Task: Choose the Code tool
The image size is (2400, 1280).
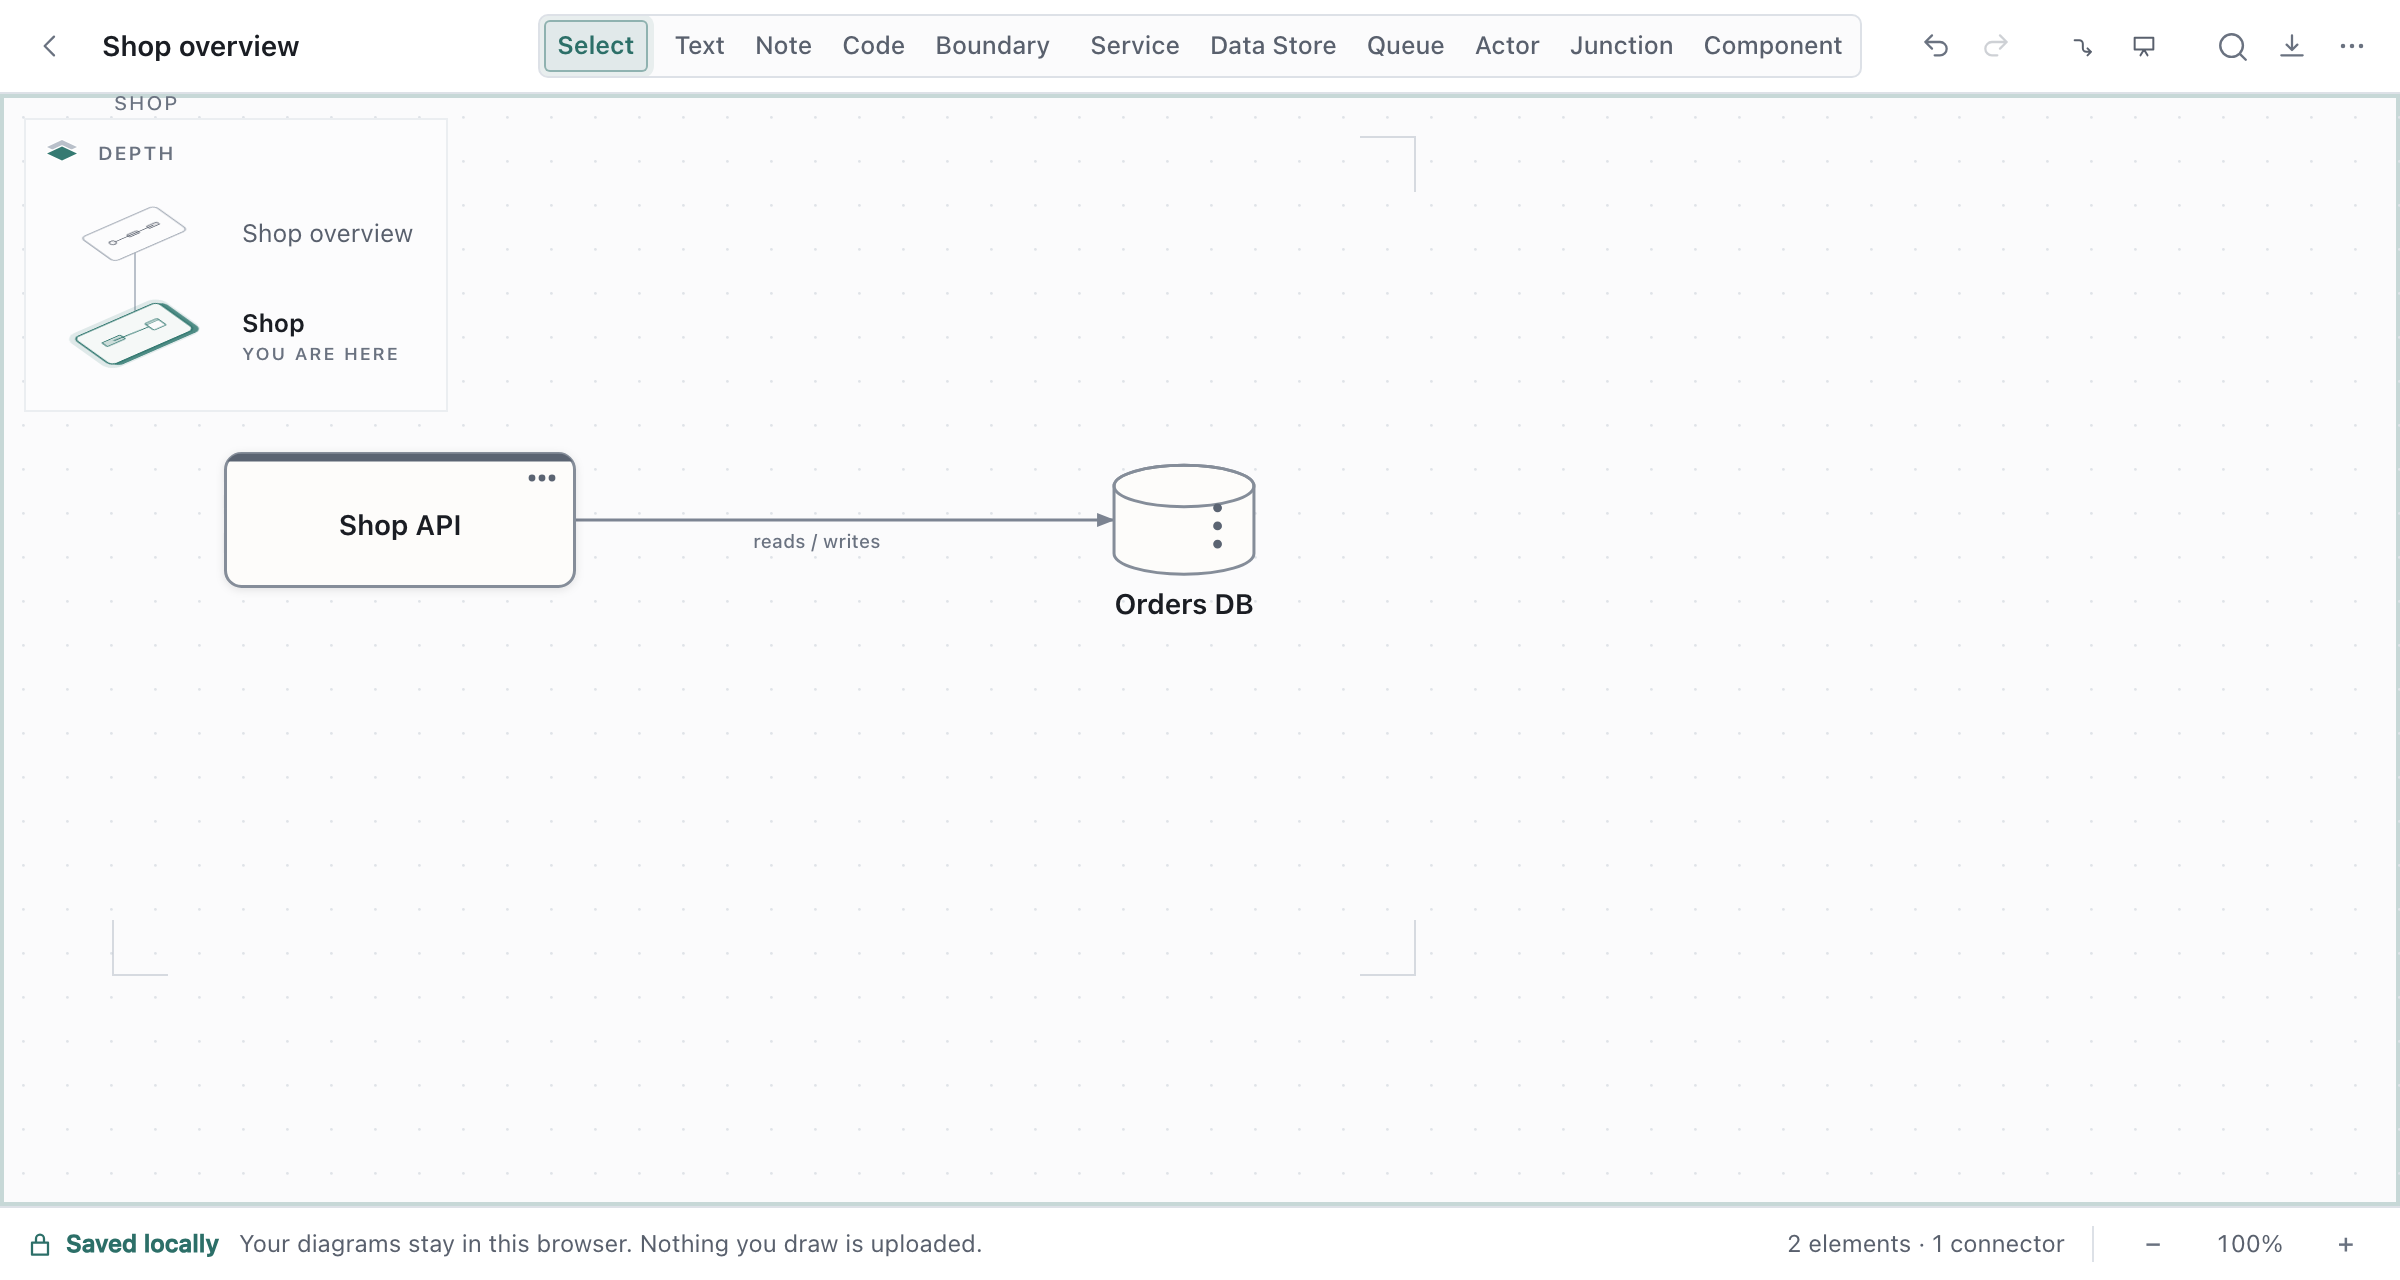Action: tap(873, 46)
